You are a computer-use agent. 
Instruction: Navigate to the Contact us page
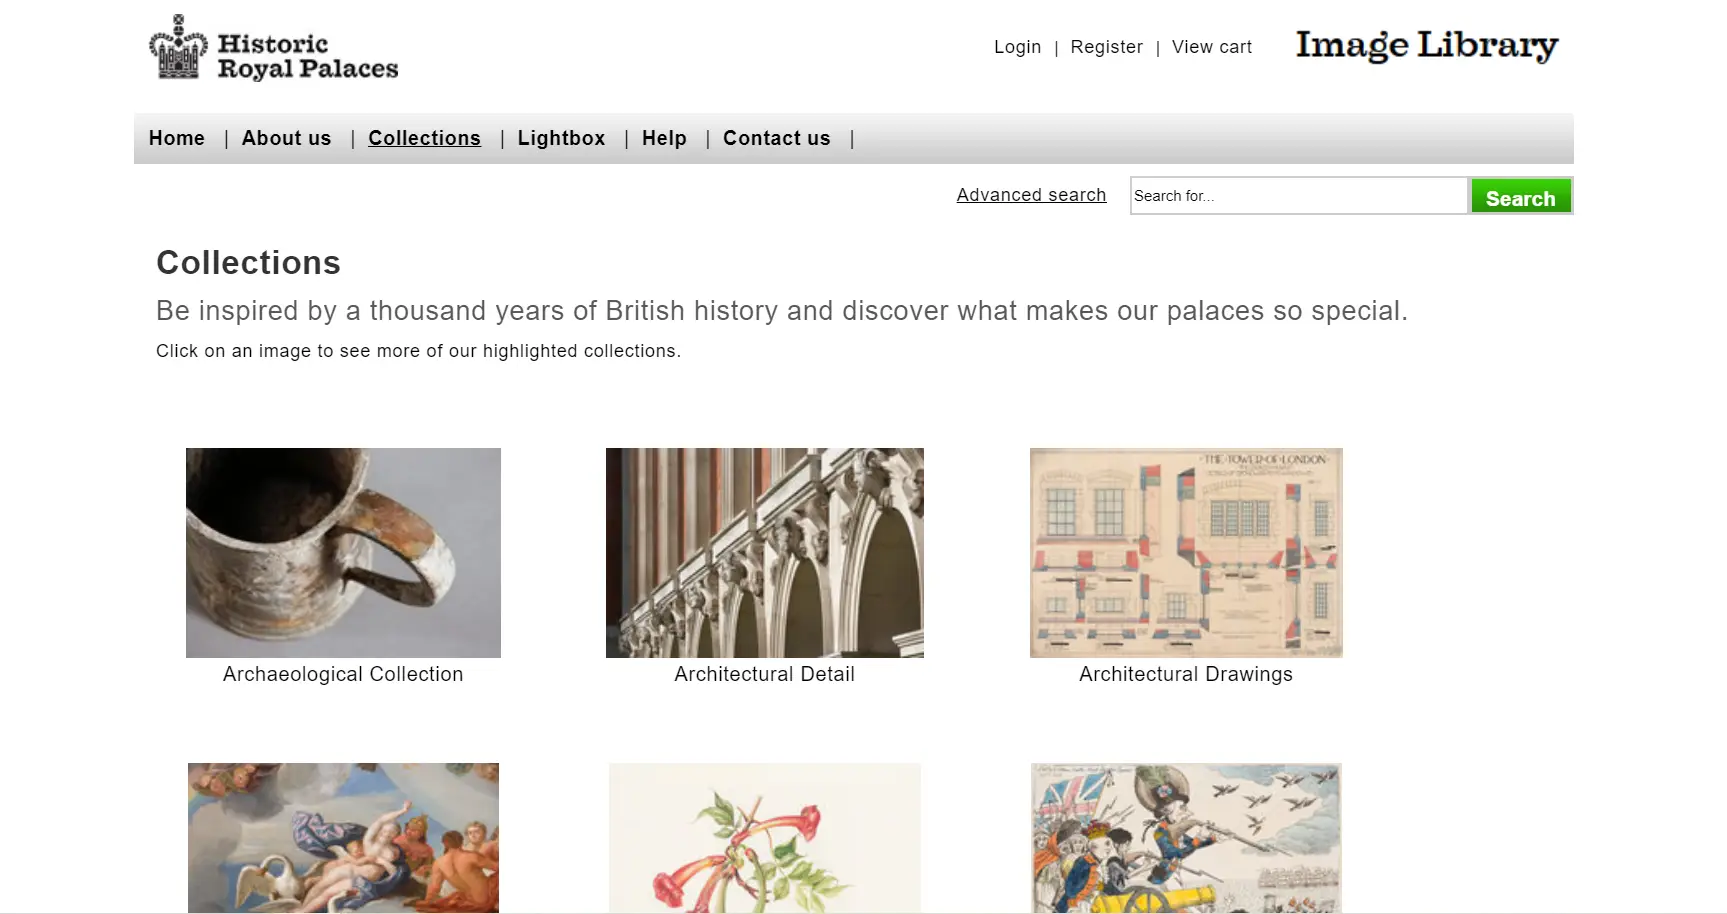[776, 138]
